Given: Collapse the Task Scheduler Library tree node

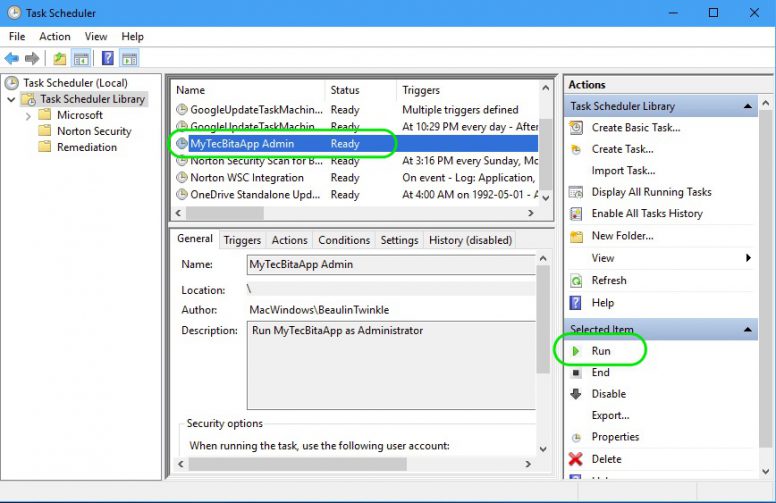Looking at the screenshot, I should click(11, 100).
